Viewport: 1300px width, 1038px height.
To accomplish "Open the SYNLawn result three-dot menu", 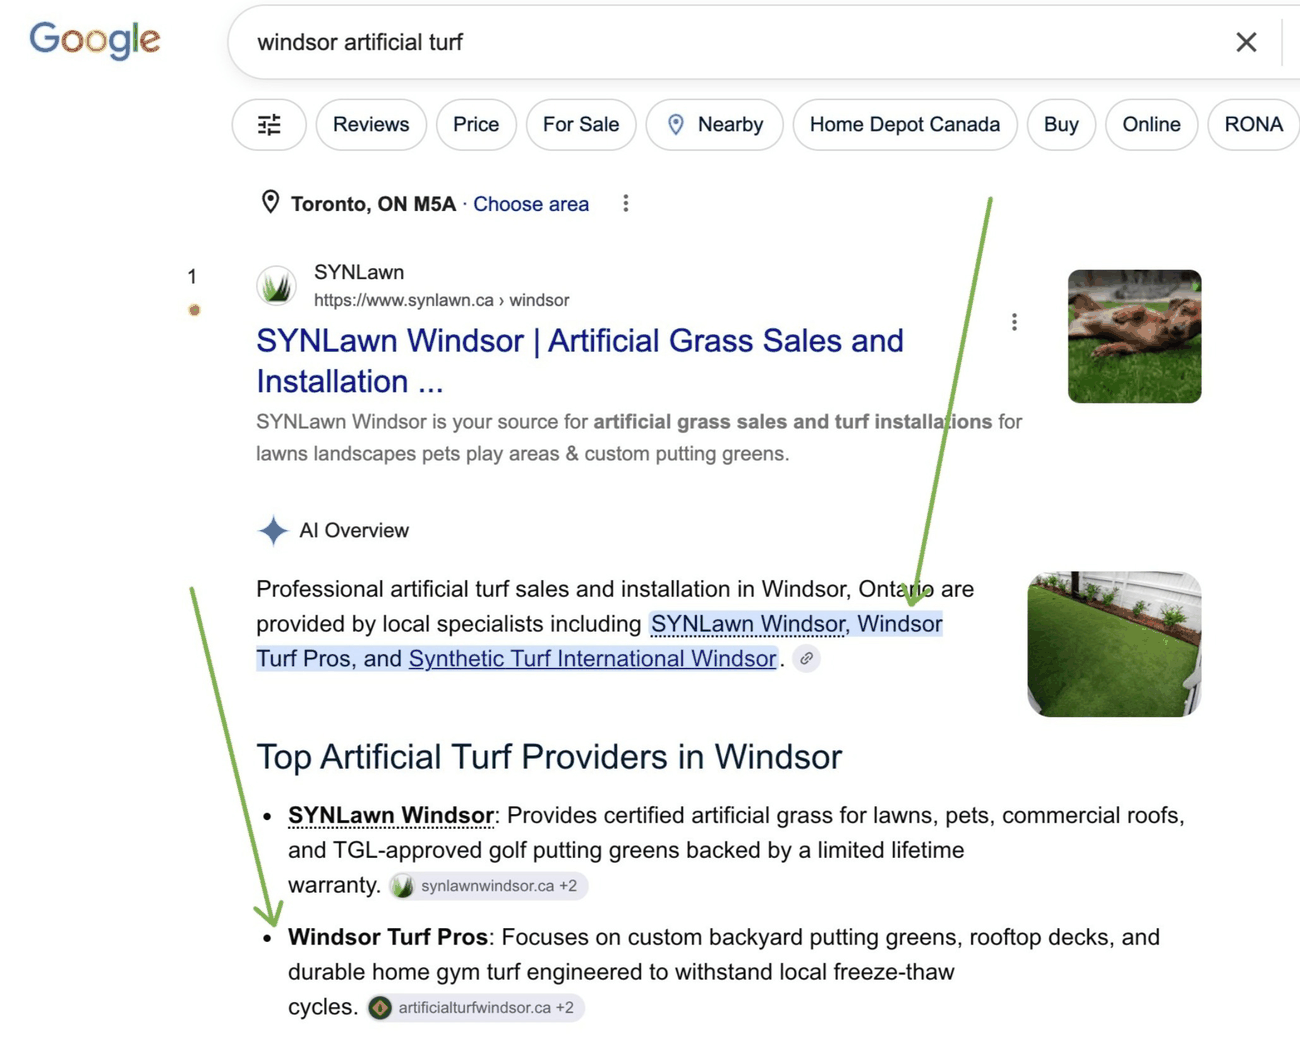I will [1014, 322].
